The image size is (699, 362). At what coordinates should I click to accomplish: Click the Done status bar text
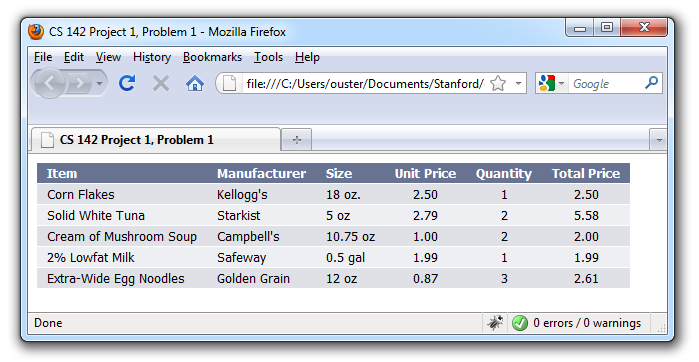coord(48,323)
